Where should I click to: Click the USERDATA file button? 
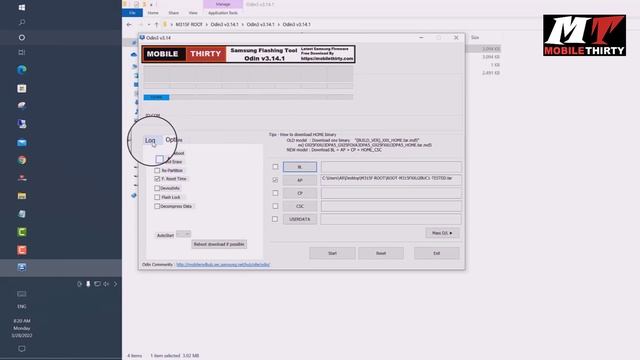pyautogui.click(x=300, y=219)
